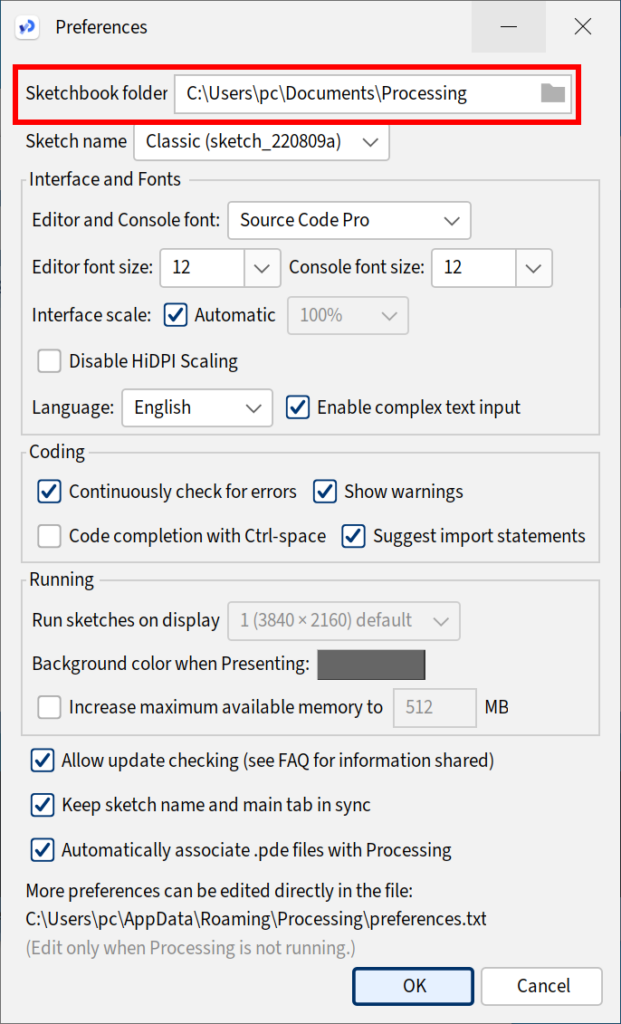Expand the Editor and Console font dropdown
Viewport: 621px width, 1024px height.
349,221
